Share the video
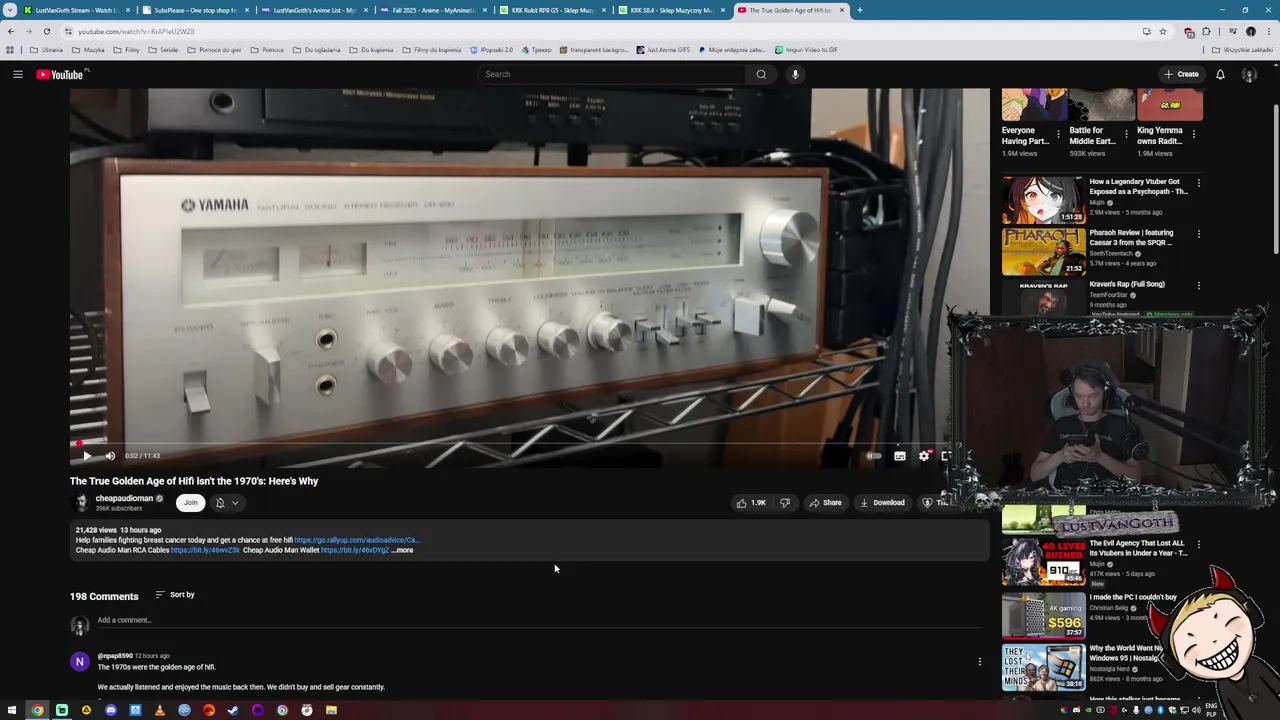Image resolution: width=1280 pixels, height=720 pixels. pyautogui.click(x=826, y=503)
